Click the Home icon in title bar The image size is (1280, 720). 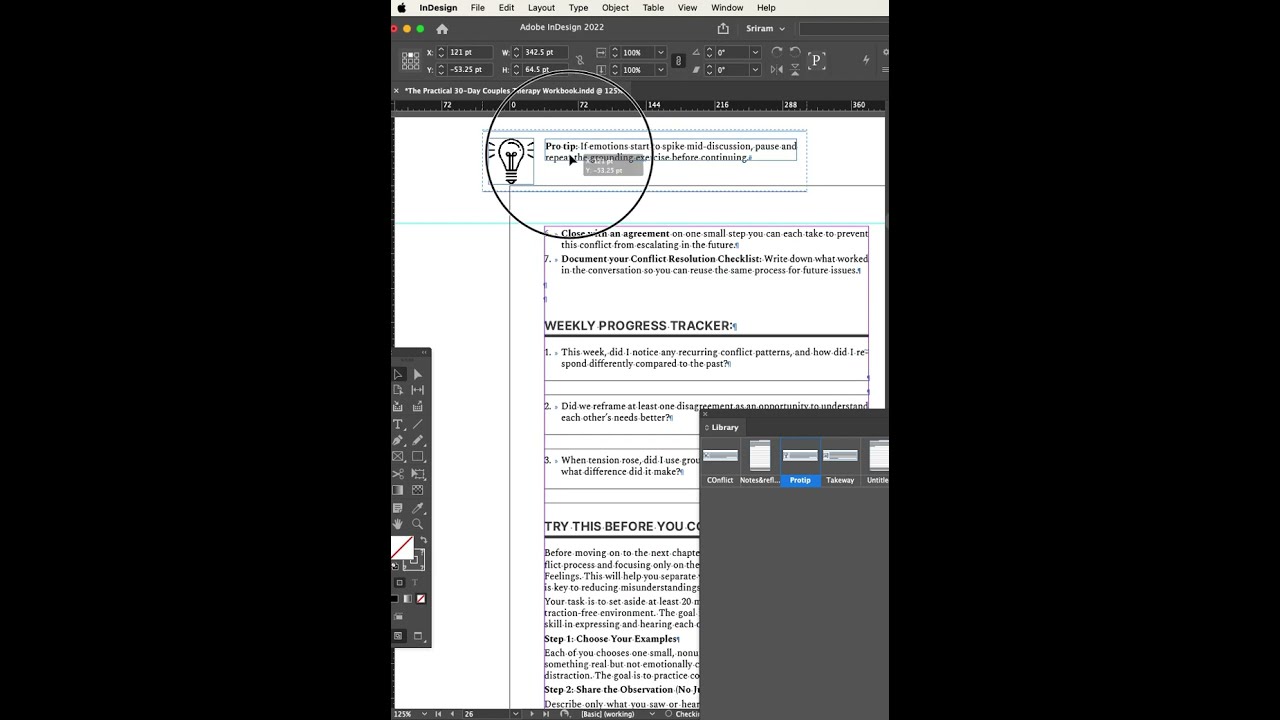tap(442, 29)
